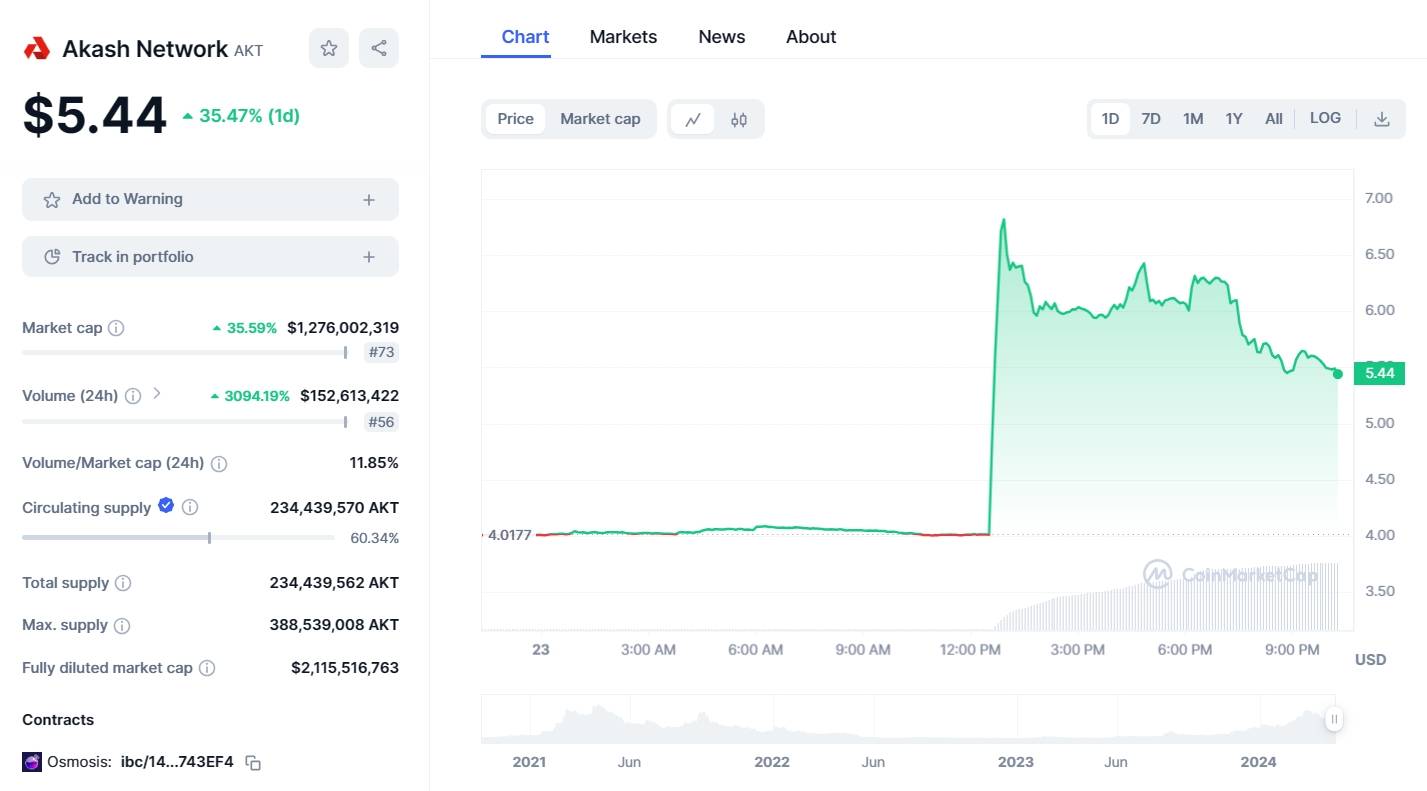
Task: Toggle LOG scale on chart
Action: pos(1325,118)
